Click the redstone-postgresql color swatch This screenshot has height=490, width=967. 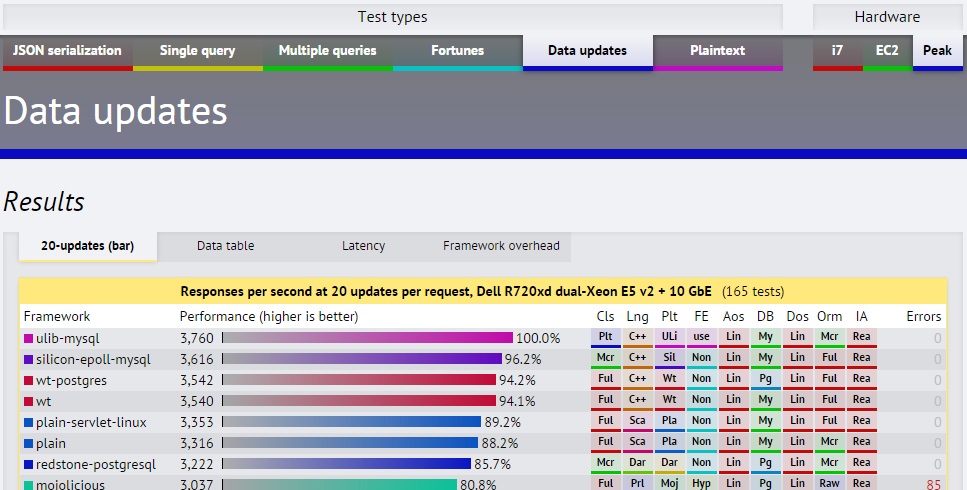click(28, 465)
